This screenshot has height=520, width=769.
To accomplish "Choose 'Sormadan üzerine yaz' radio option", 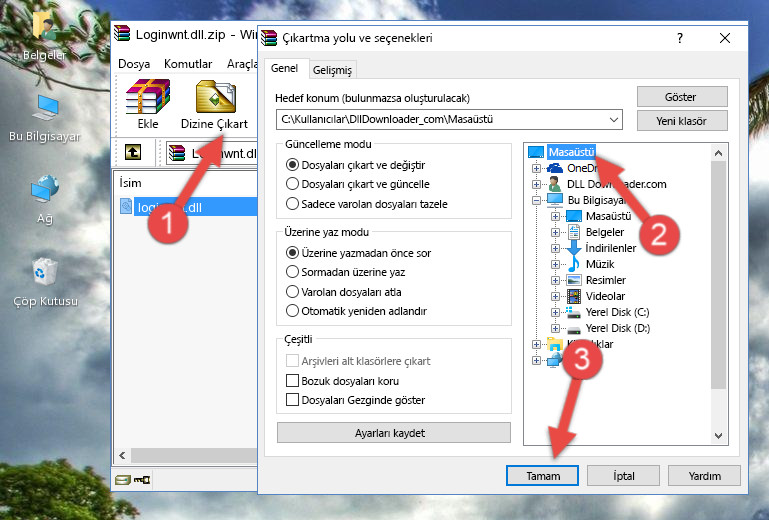I will point(293,271).
